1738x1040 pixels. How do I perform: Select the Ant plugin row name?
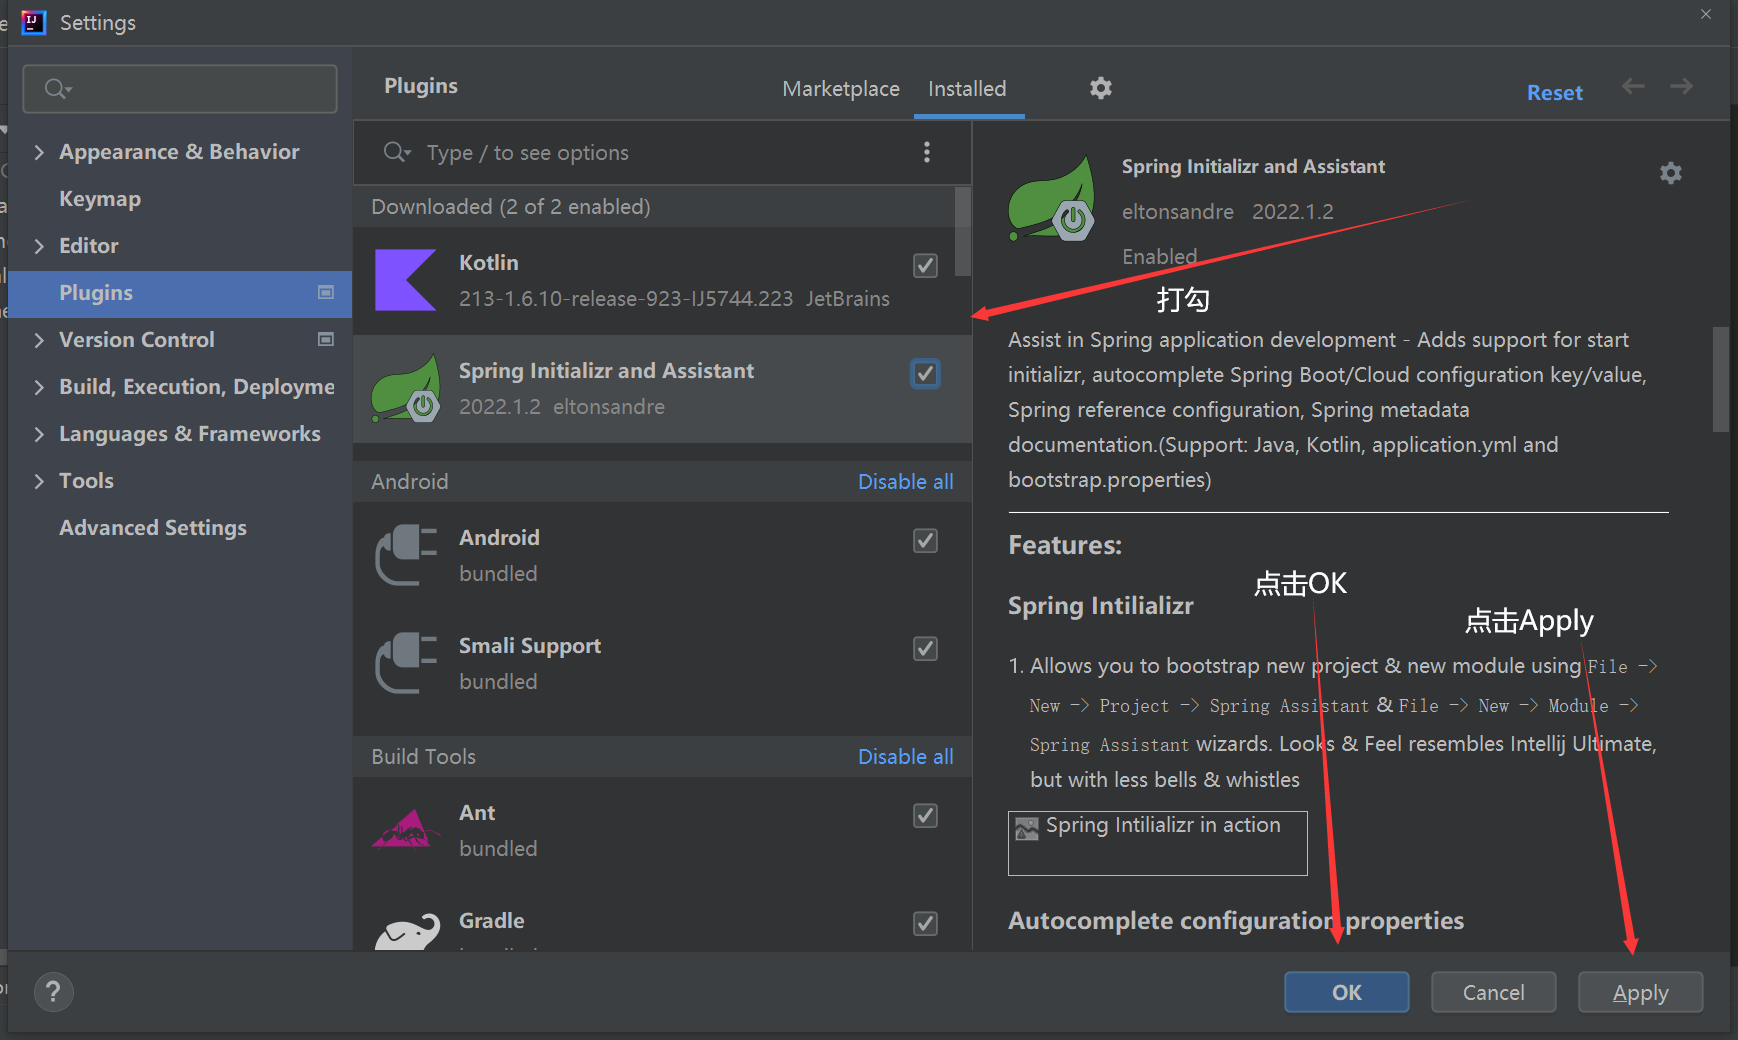click(x=477, y=813)
